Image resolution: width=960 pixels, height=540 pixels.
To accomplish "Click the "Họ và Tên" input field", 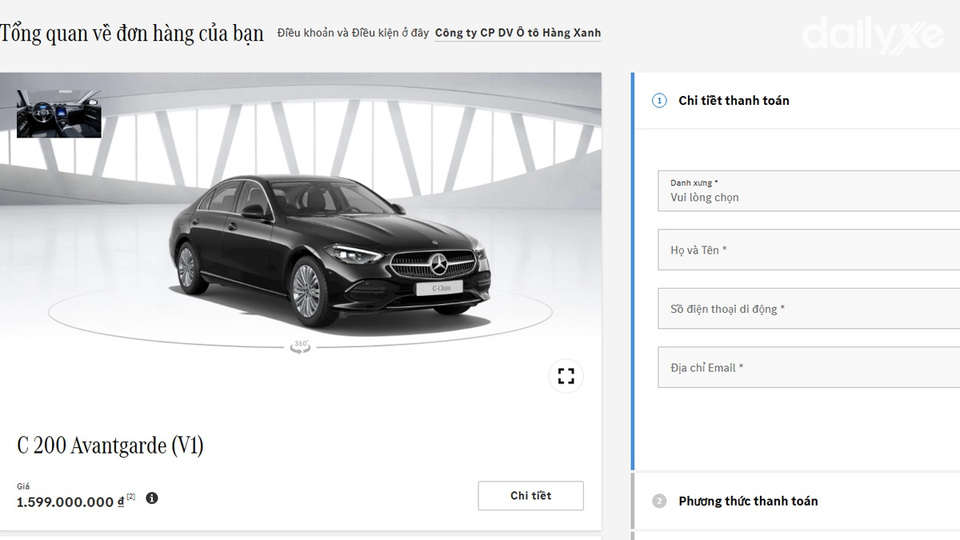I will pyautogui.click(x=808, y=250).
